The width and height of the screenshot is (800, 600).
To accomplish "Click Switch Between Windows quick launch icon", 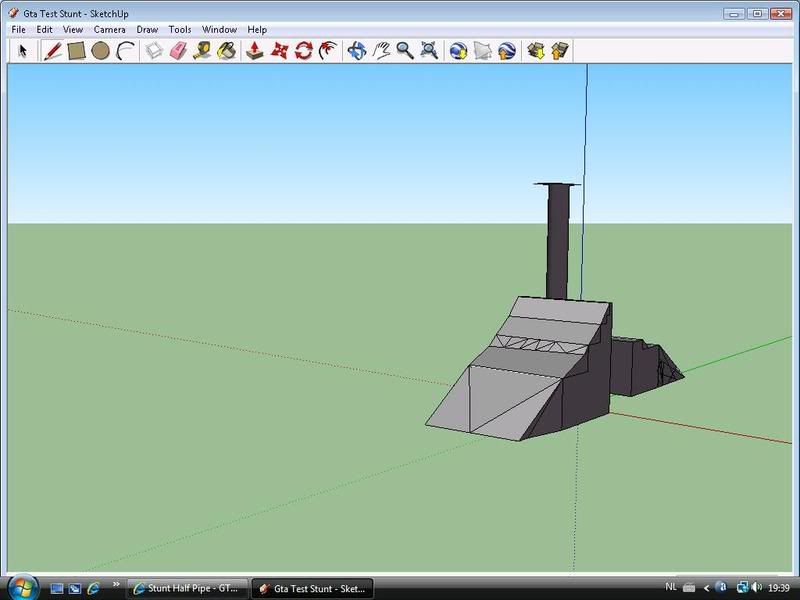I will (x=75, y=588).
